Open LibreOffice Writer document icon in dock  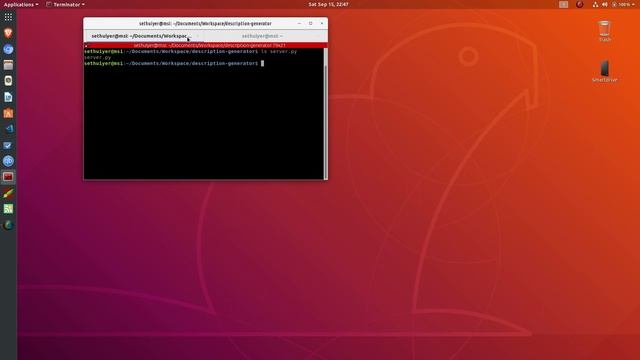click(8, 97)
